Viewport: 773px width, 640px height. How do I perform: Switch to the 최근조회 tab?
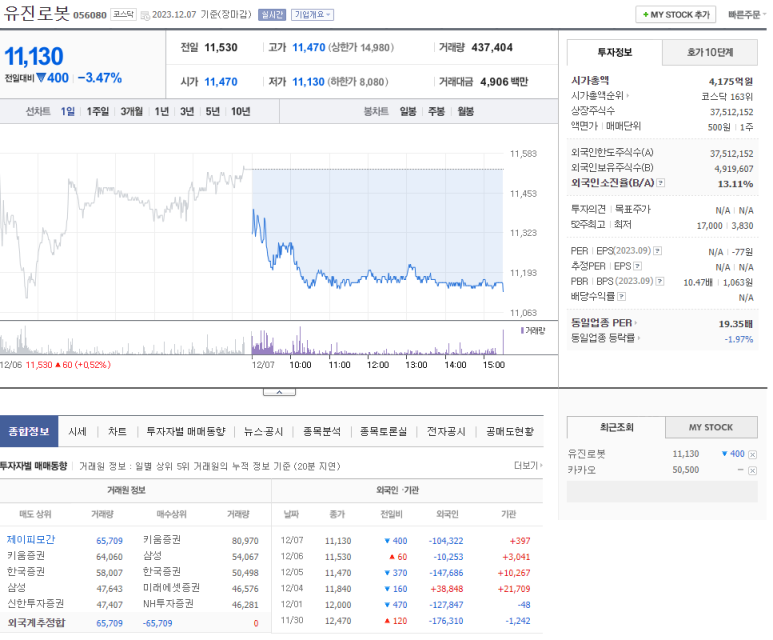(x=616, y=427)
